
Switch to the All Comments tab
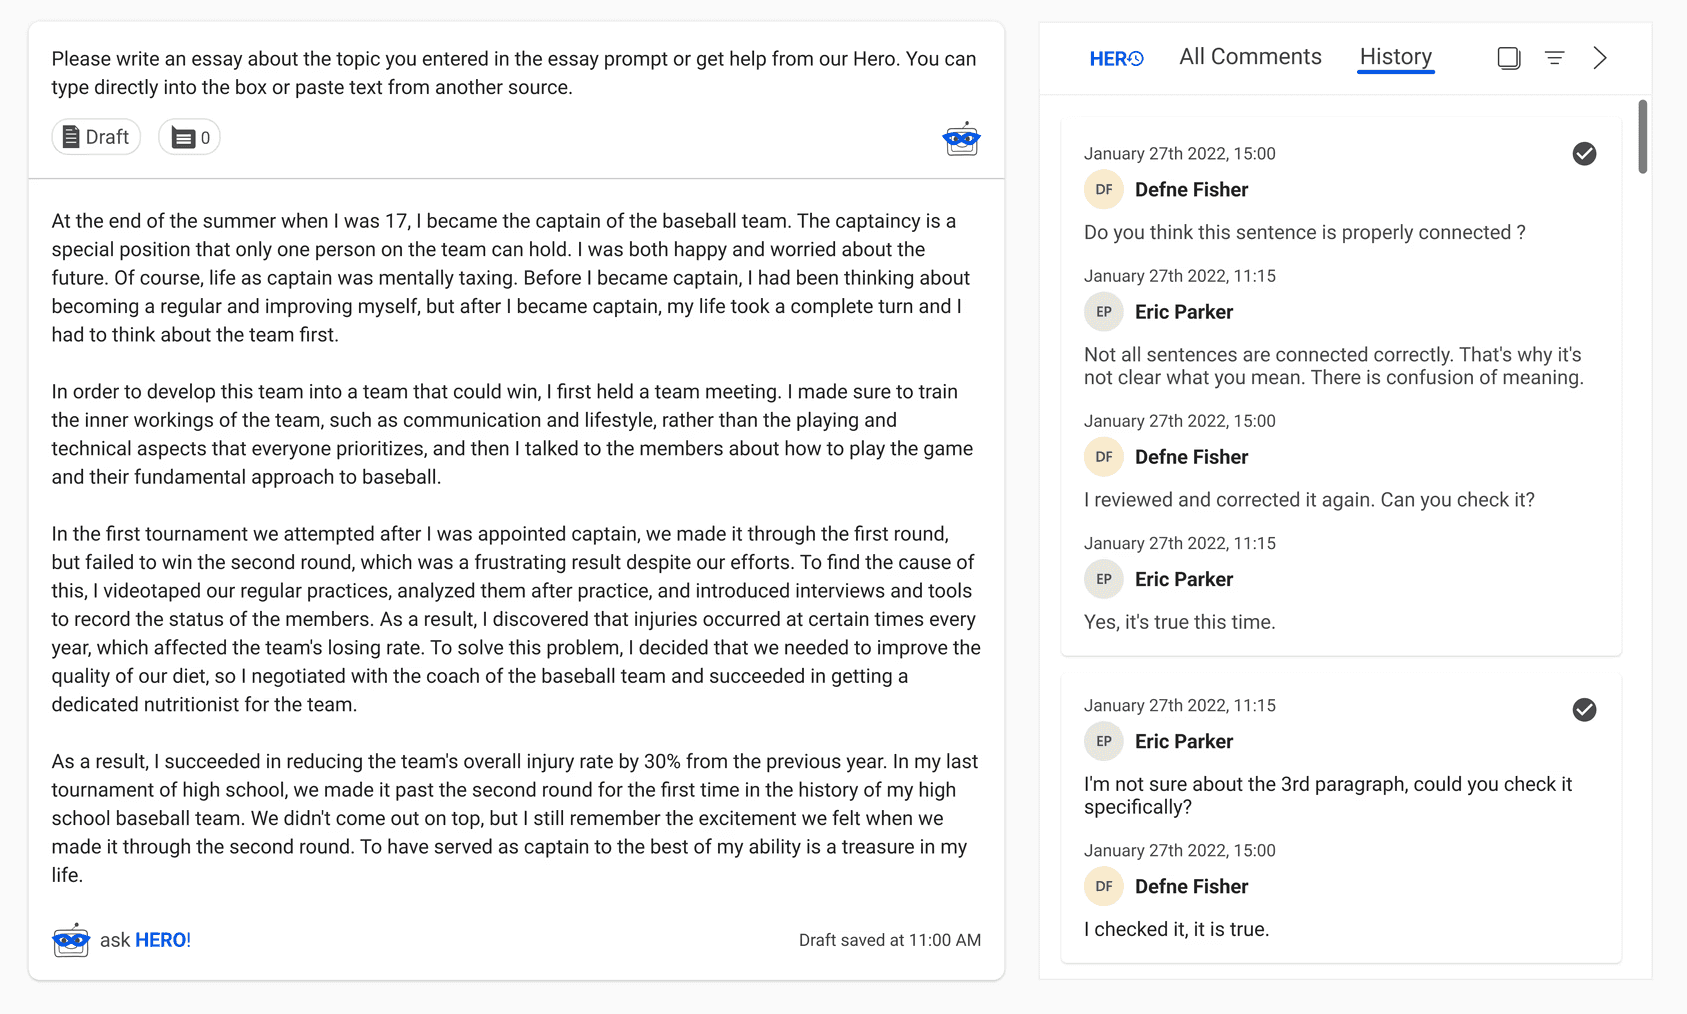pos(1250,57)
